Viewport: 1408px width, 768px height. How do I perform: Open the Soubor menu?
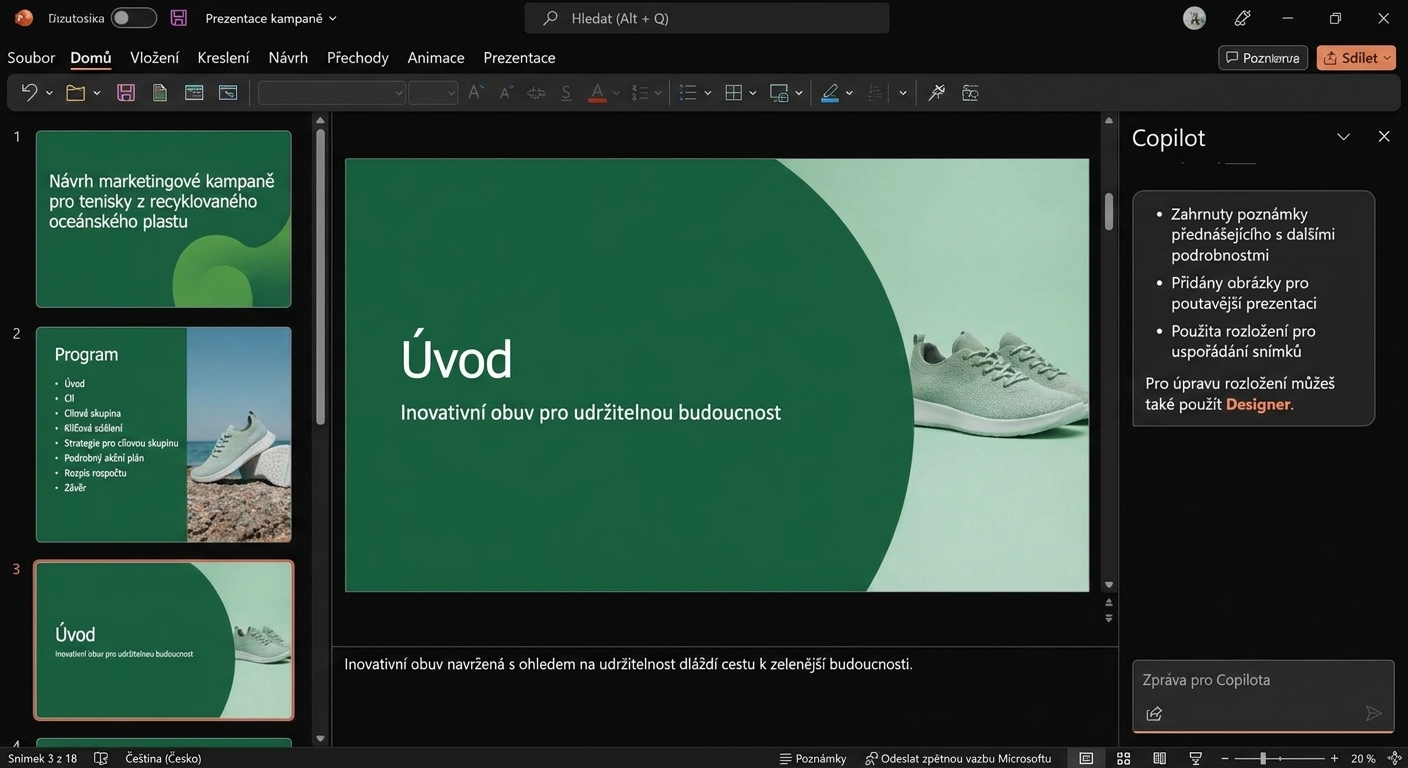[x=31, y=58]
